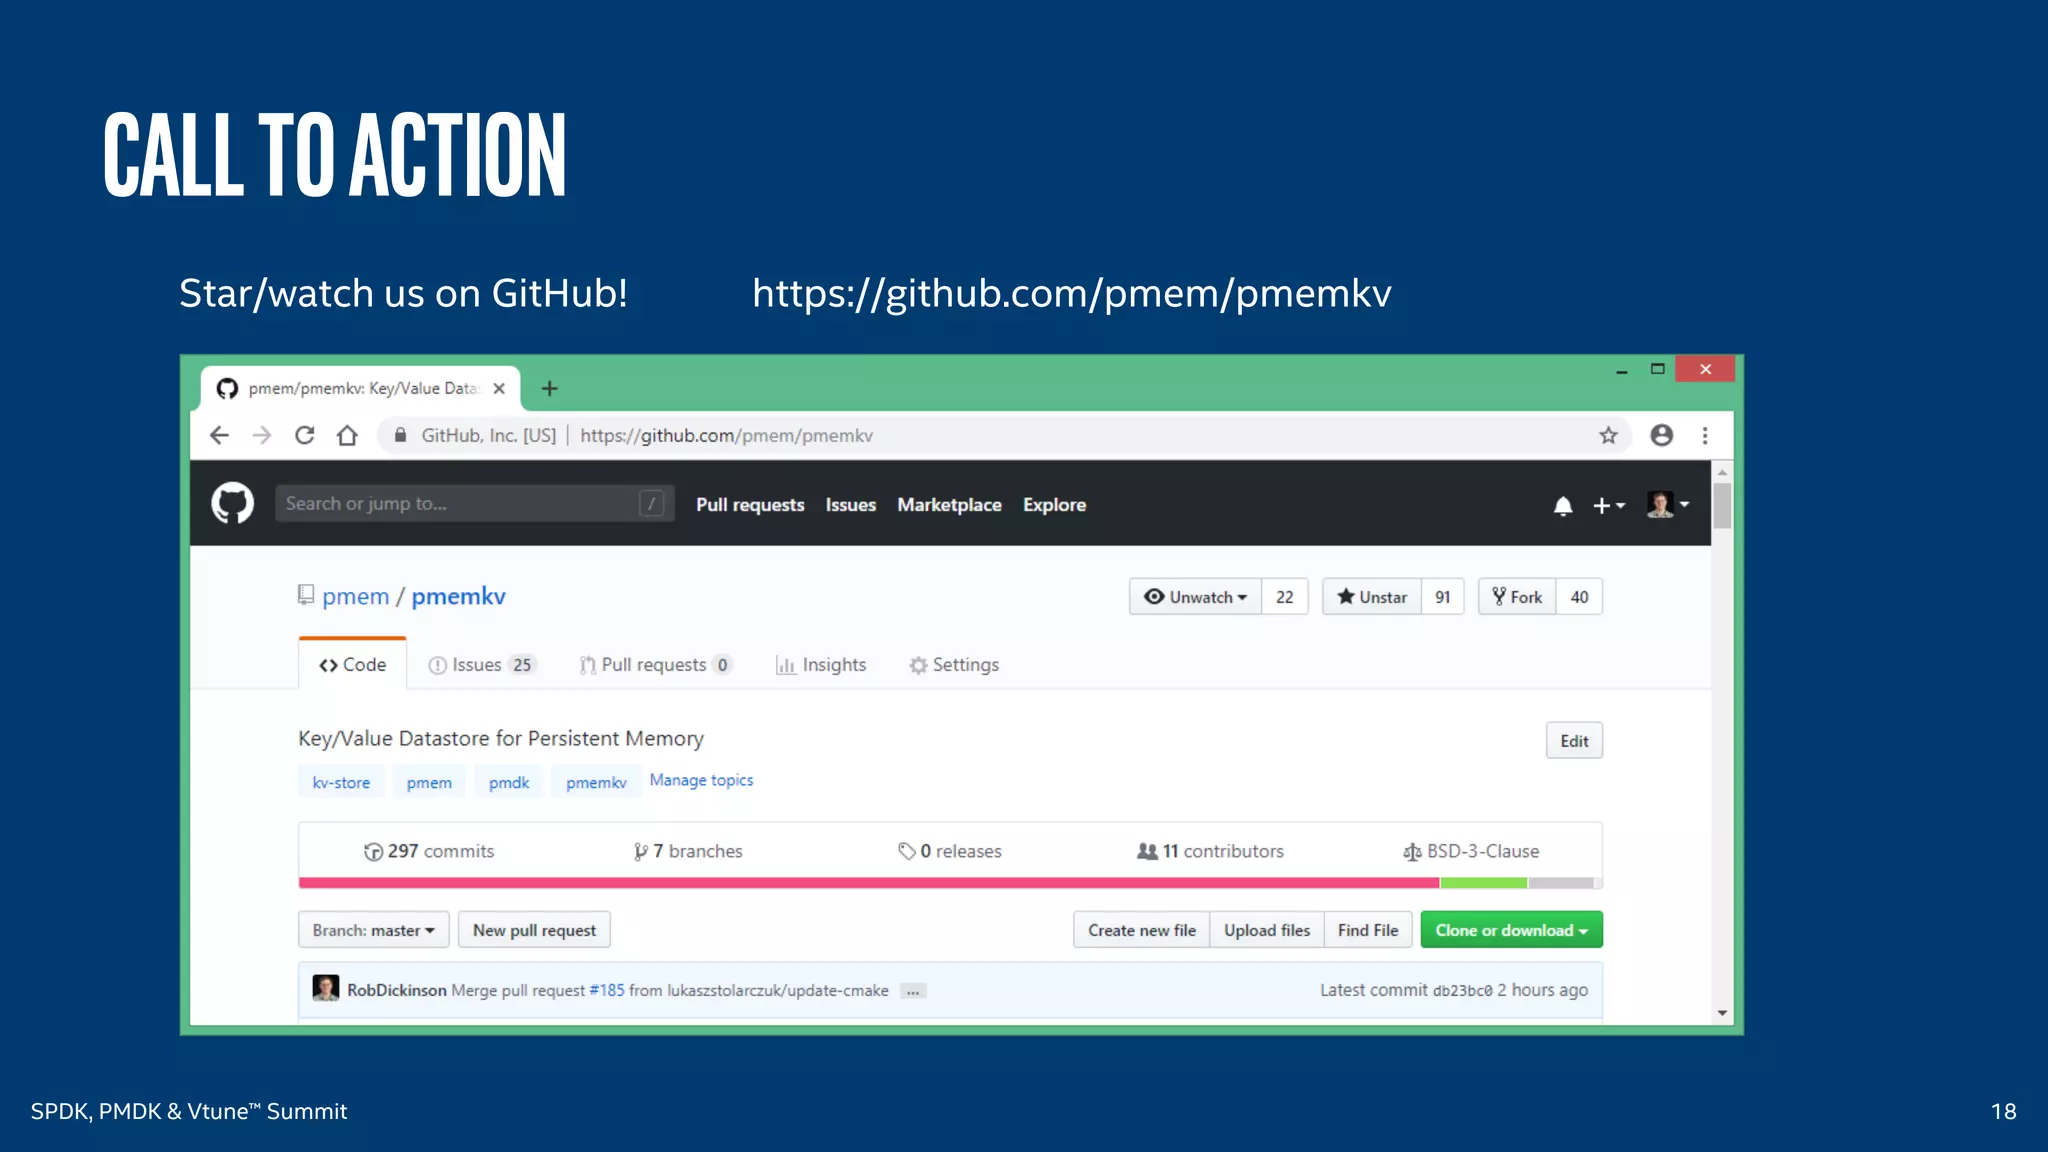View the 40 forks count
Image resolution: width=2048 pixels, height=1152 pixels.
[1580, 597]
